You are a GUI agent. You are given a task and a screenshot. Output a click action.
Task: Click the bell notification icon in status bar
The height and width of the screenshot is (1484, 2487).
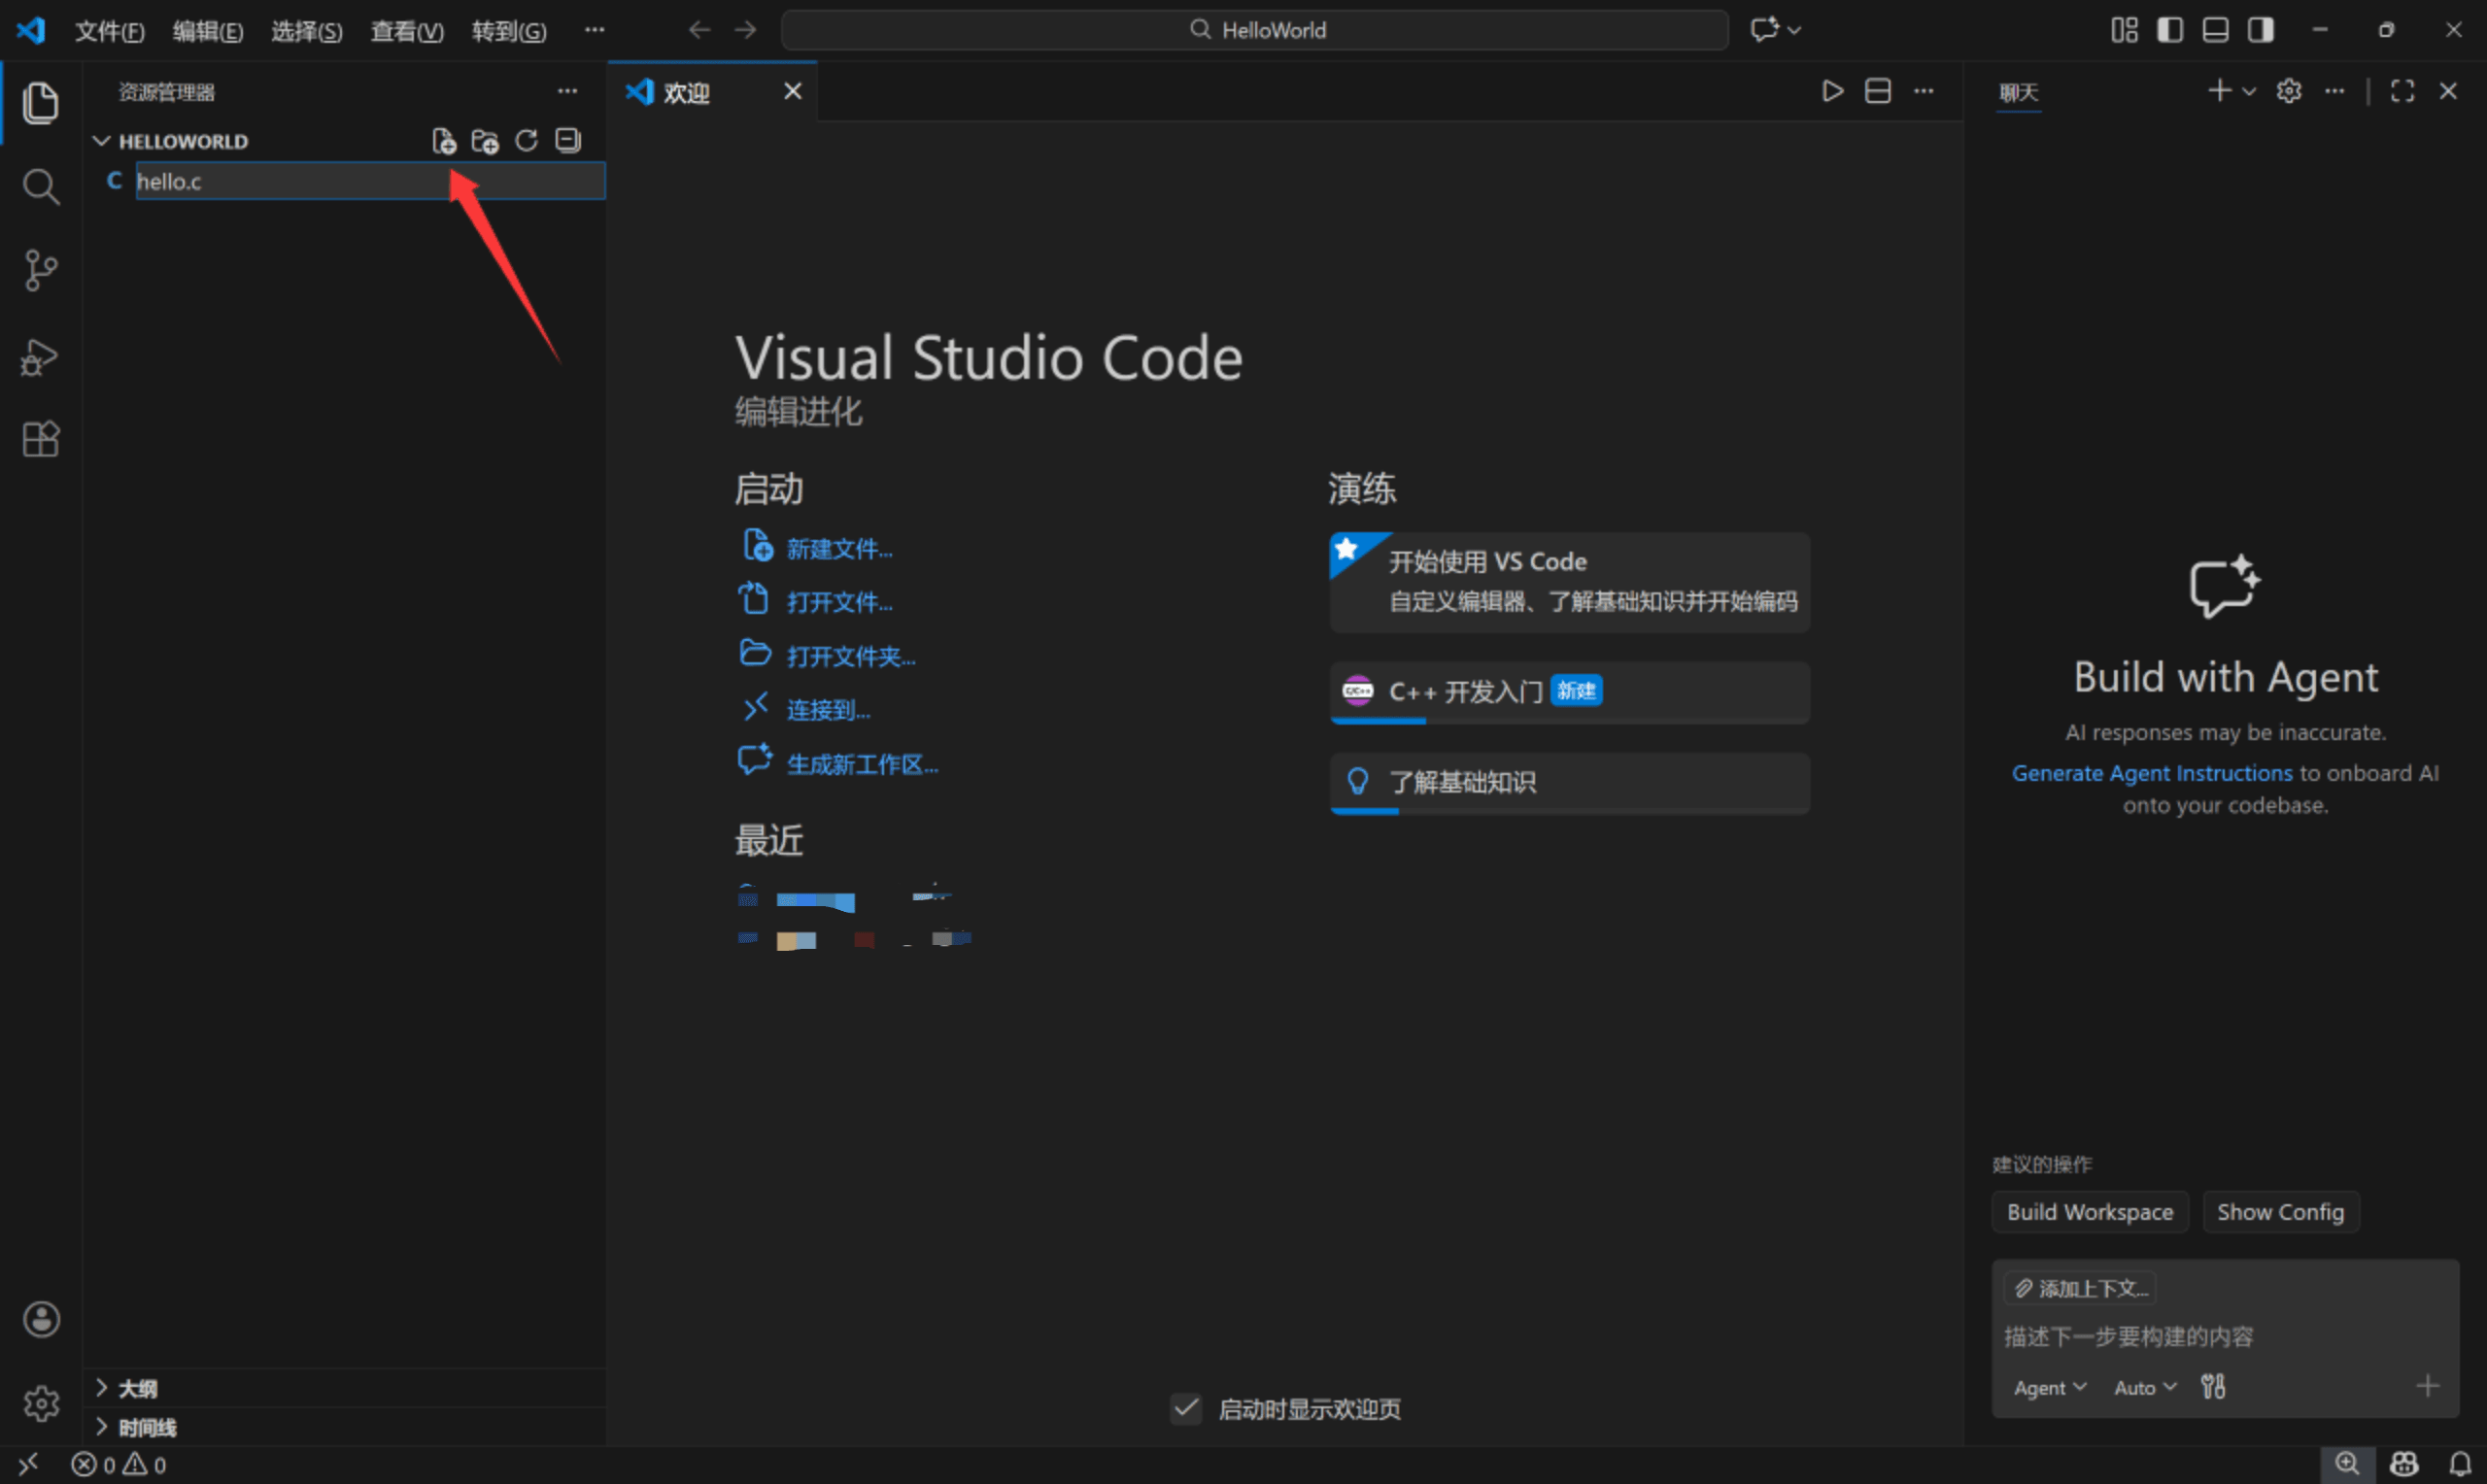(x=2459, y=1464)
